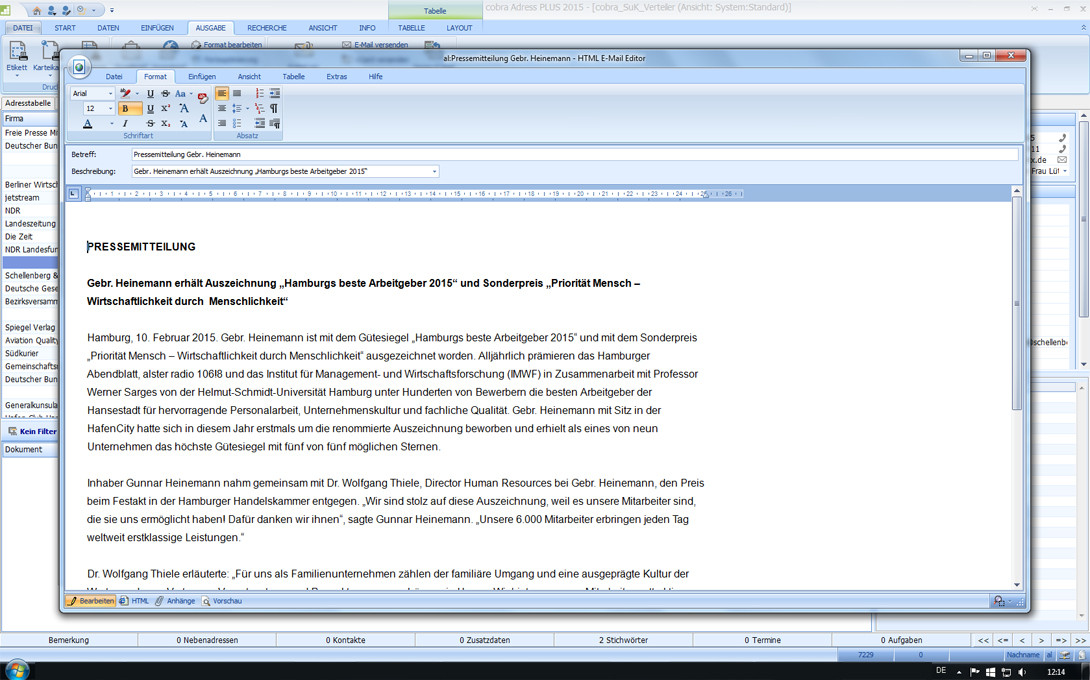The image size is (1090, 680).
Task: Open the Arial font name dropdown
Action: point(110,94)
